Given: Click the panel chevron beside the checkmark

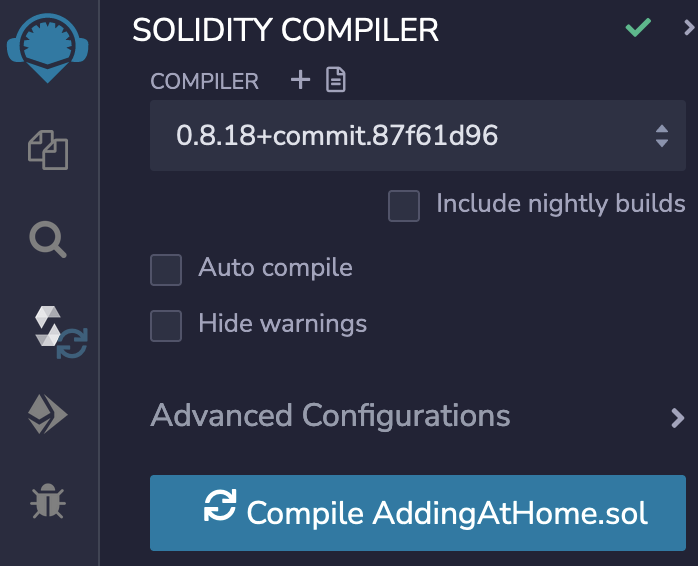Looking at the screenshot, I should (689, 28).
